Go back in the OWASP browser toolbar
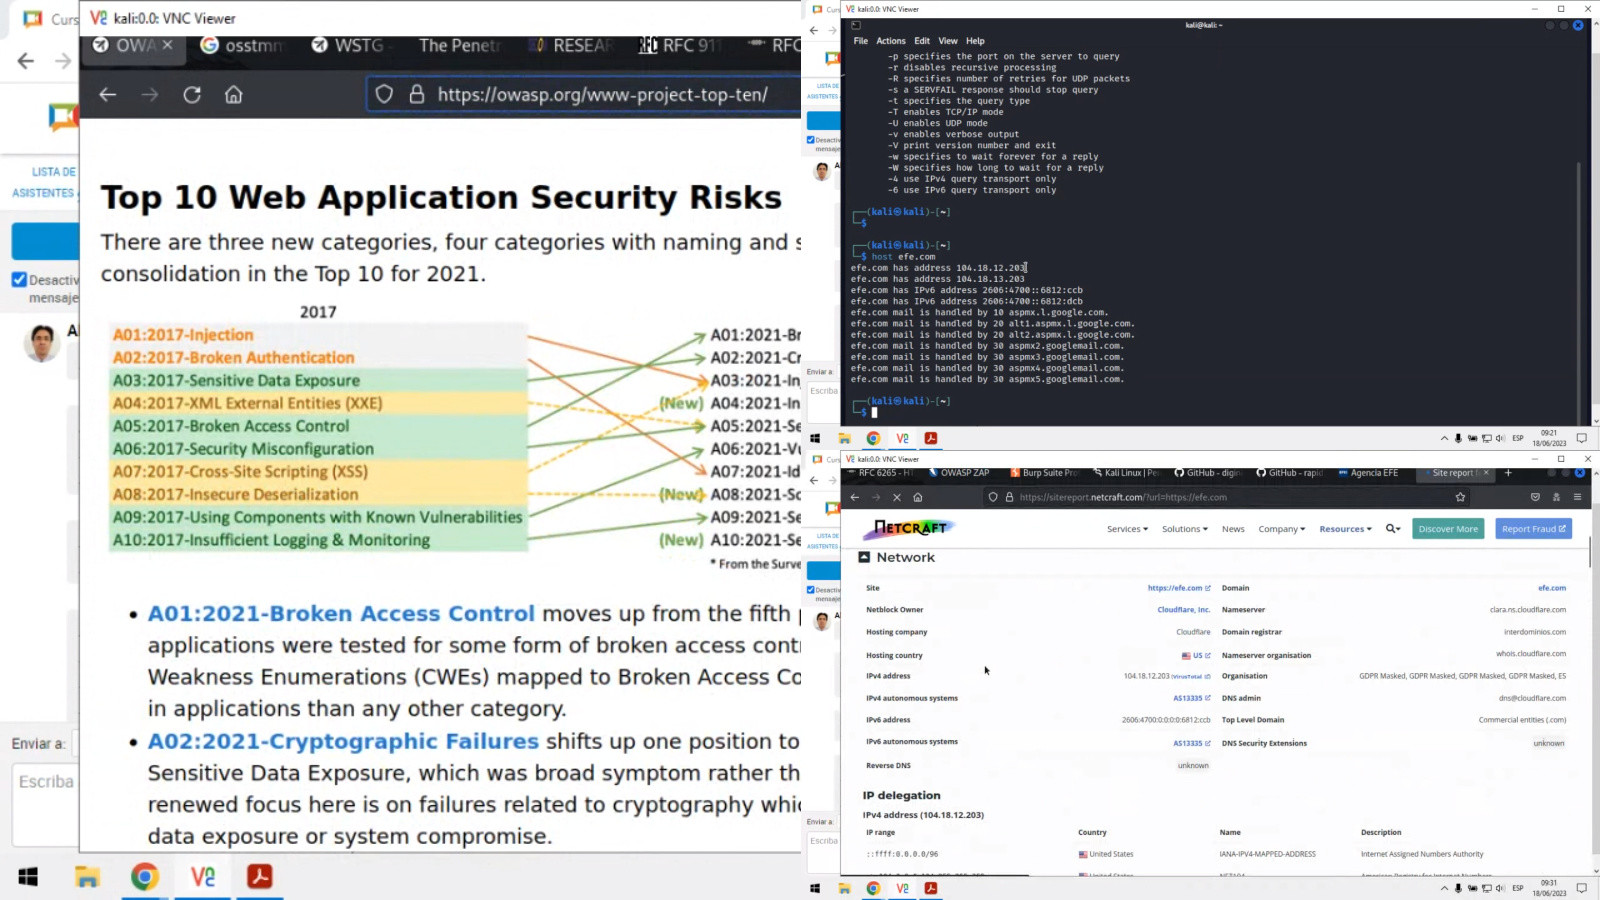Viewport: 1600px width, 900px height. (108, 95)
